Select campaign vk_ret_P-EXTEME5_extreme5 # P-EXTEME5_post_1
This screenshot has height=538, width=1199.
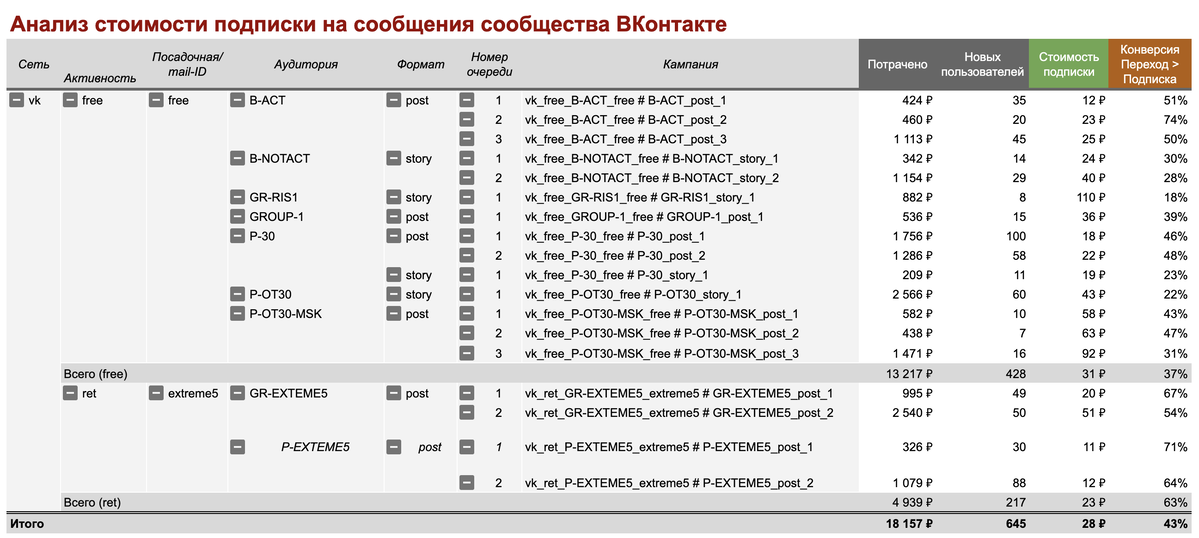[x=668, y=447]
